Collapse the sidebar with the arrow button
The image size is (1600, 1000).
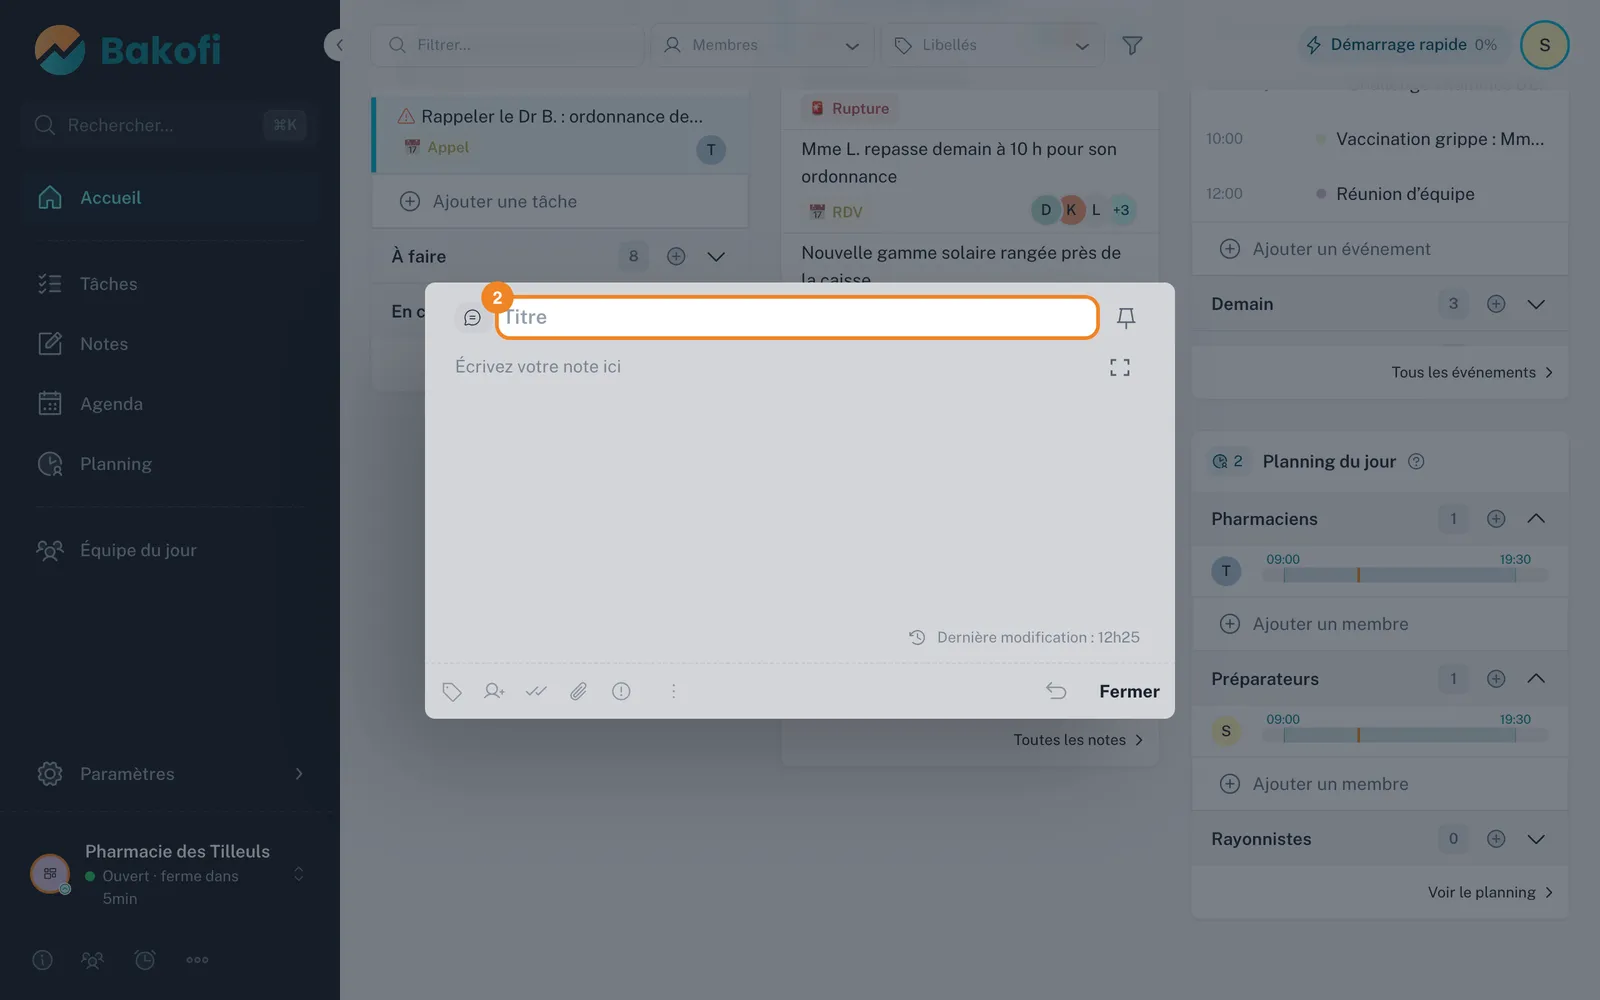pos(338,45)
